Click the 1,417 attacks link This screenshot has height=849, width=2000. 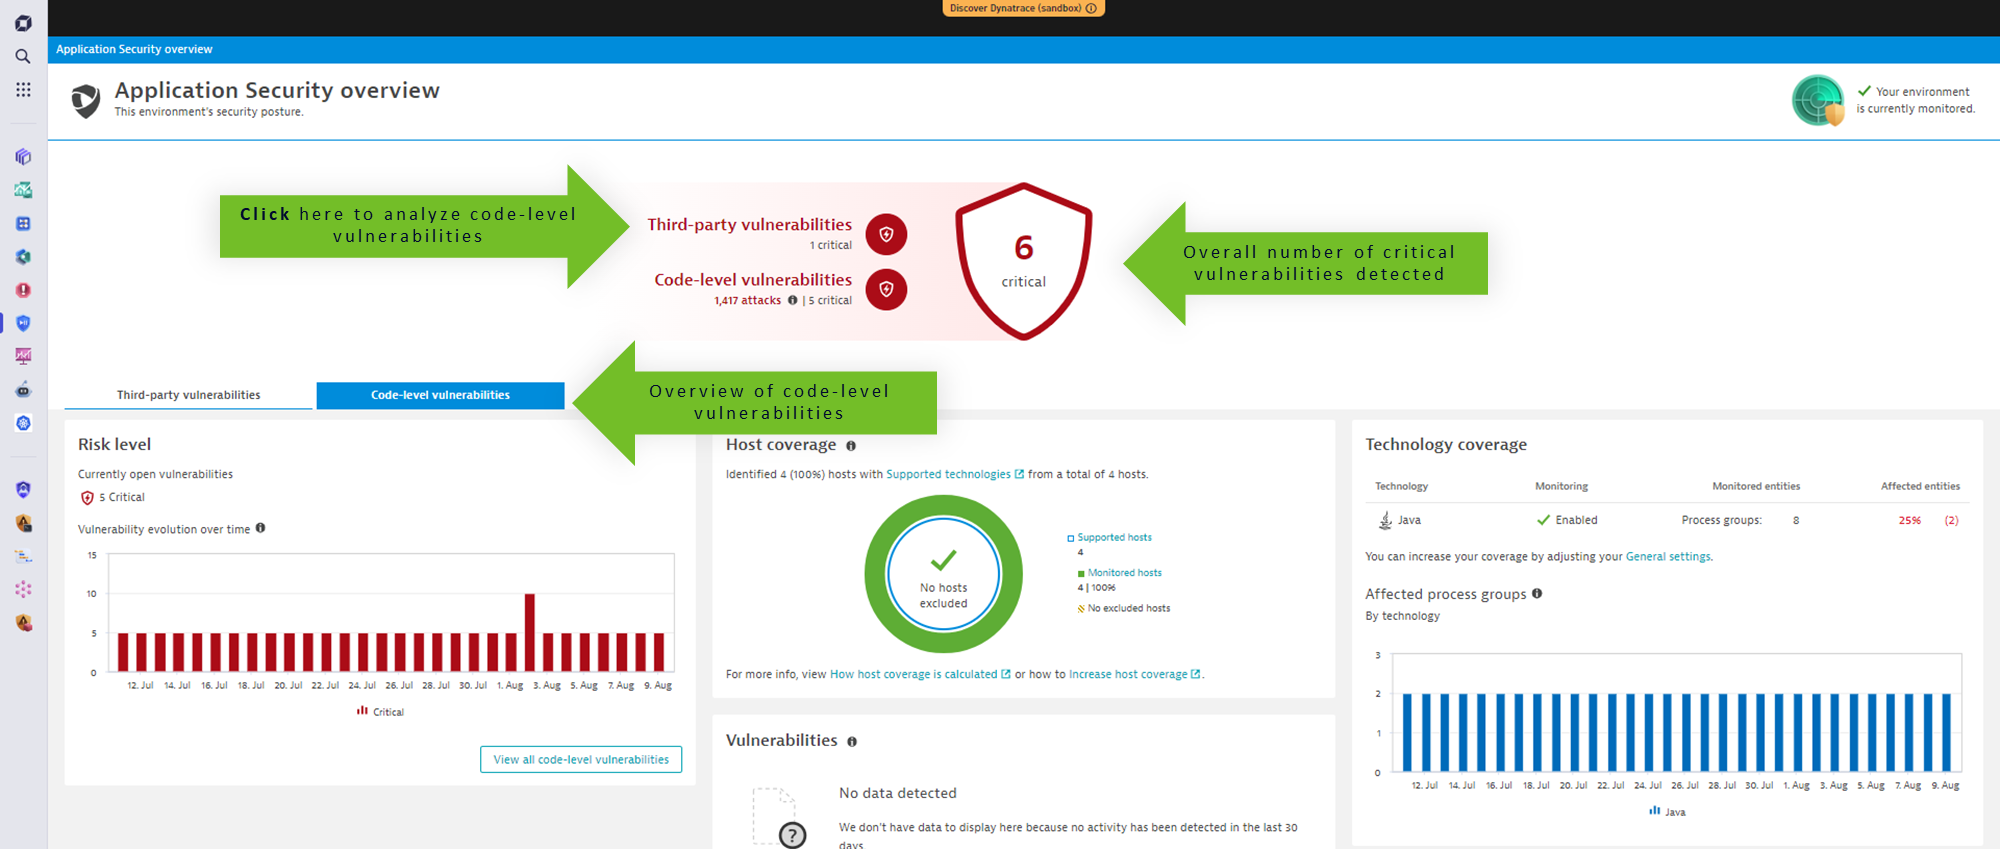point(748,300)
